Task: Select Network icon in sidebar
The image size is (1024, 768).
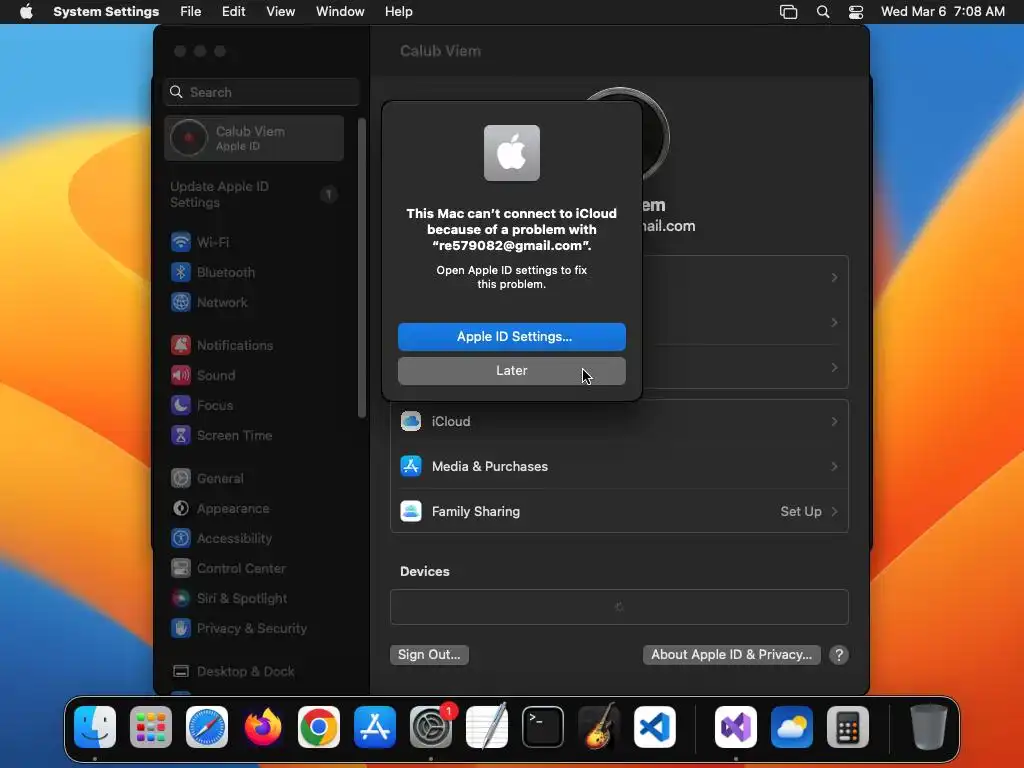Action: 181,302
